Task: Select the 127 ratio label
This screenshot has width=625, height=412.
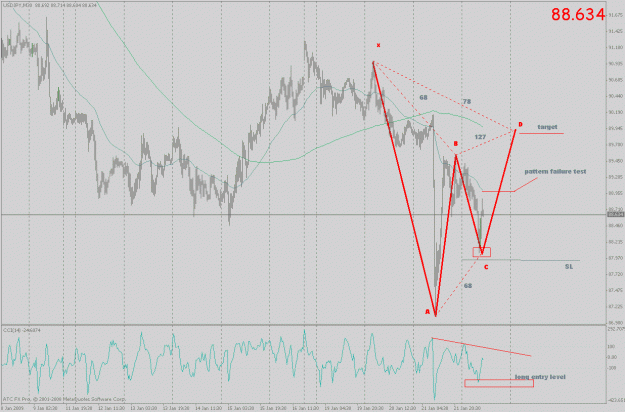Action: pos(480,137)
